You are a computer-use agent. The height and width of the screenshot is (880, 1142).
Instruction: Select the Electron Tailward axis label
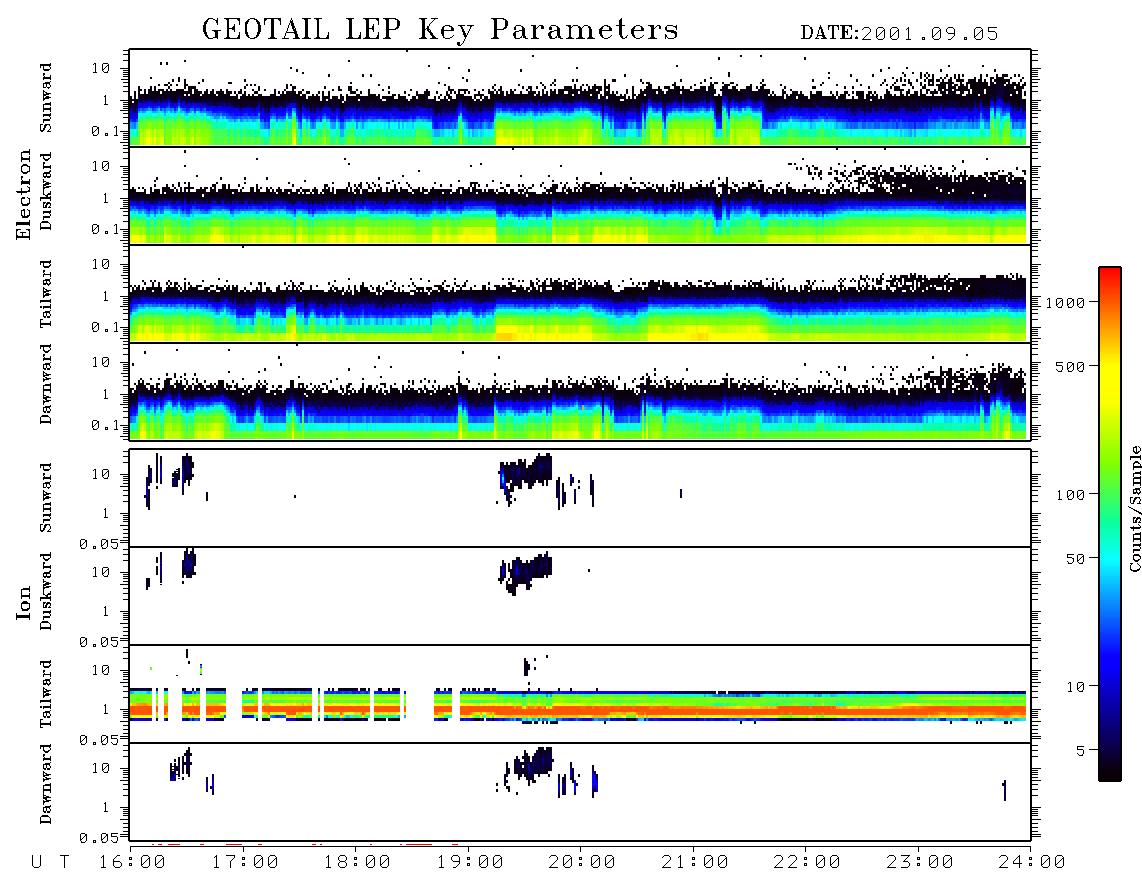click(45, 294)
